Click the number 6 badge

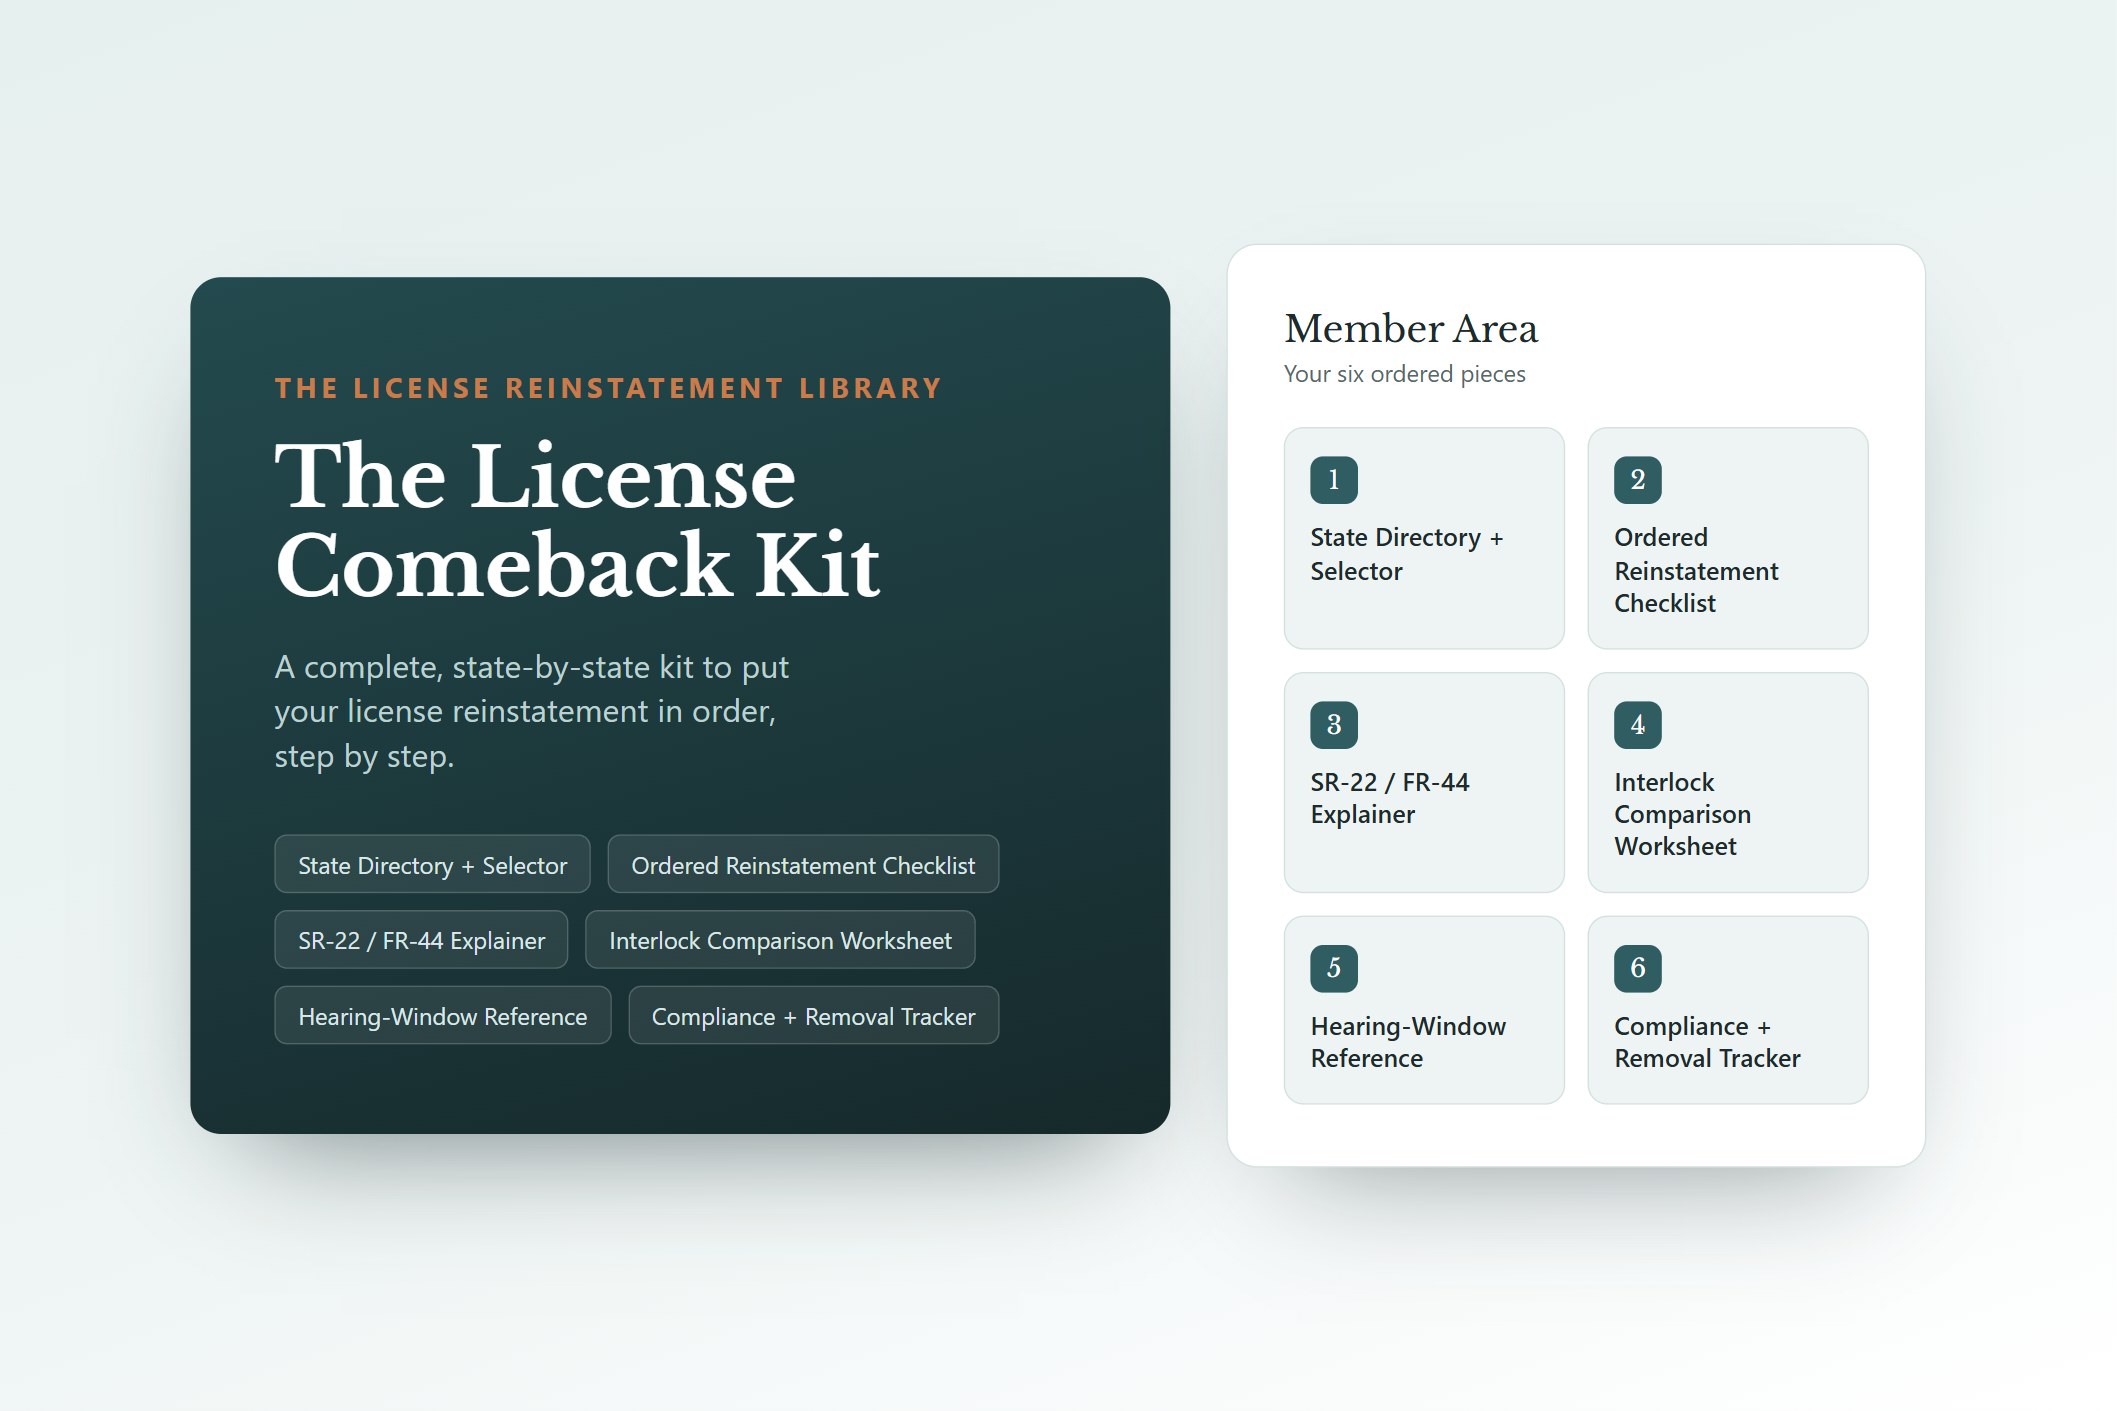pyautogui.click(x=1637, y=968)
